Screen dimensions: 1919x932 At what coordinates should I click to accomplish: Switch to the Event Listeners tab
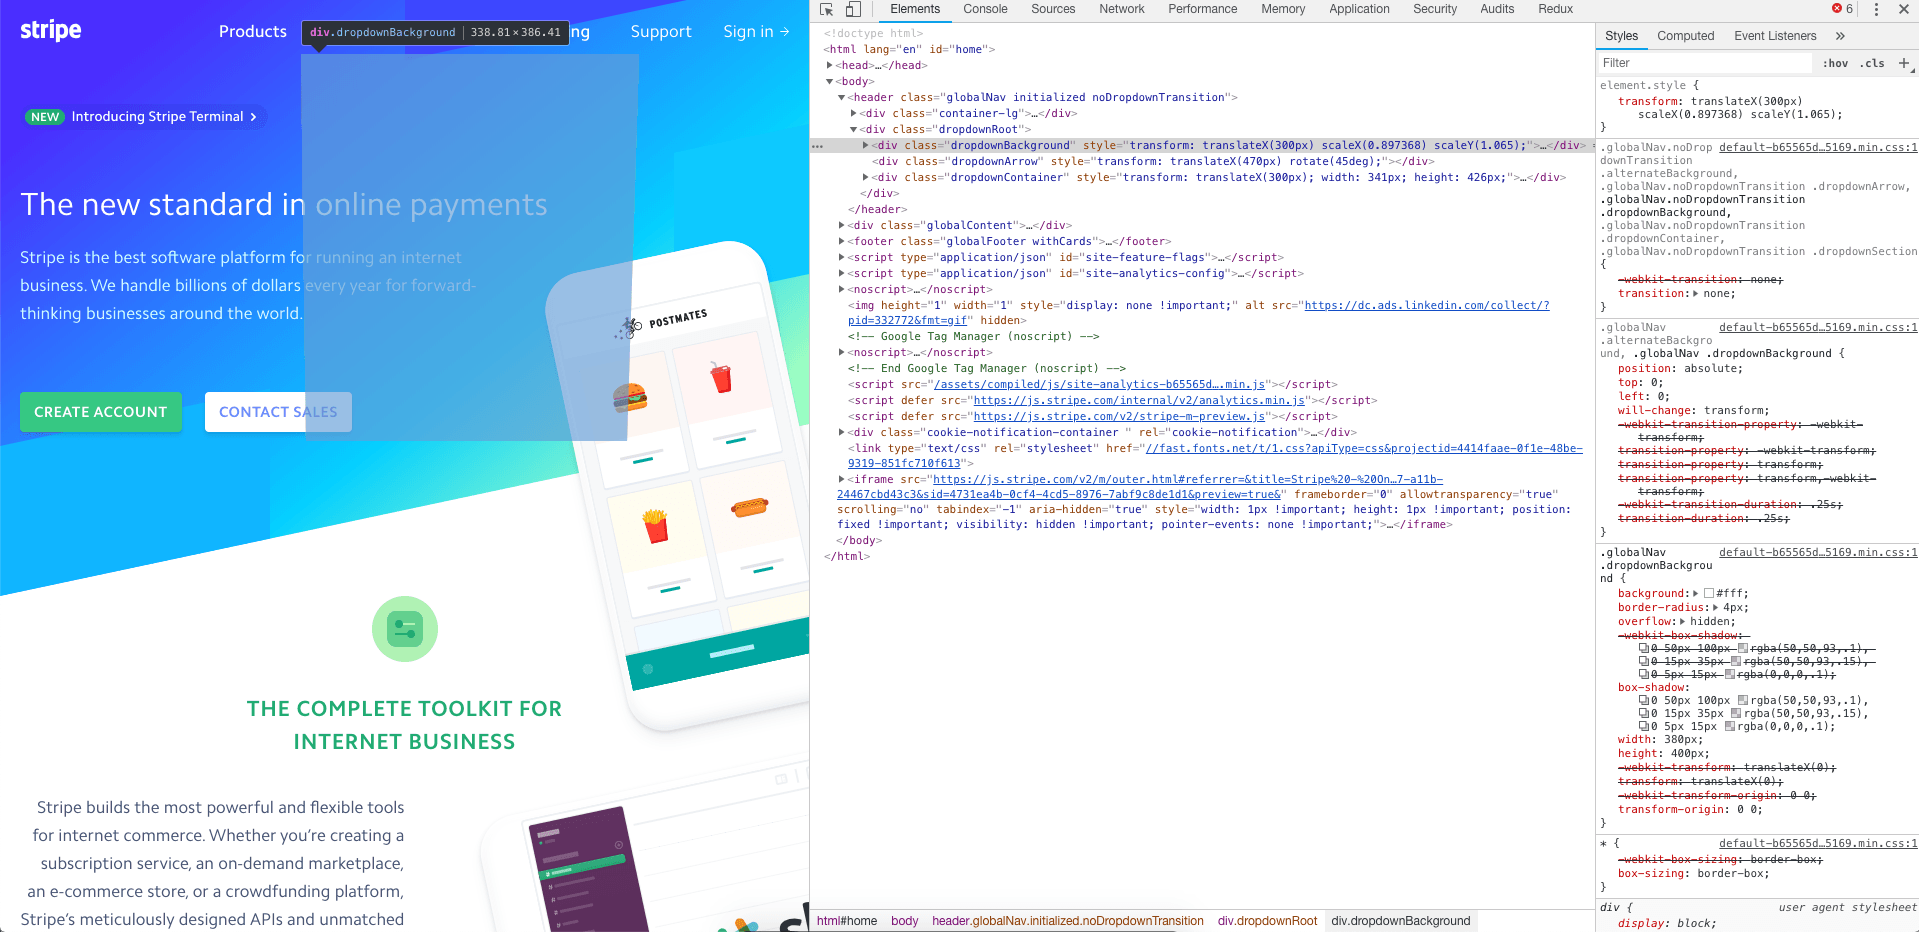pyautogui.click(x=1775, y=36)
